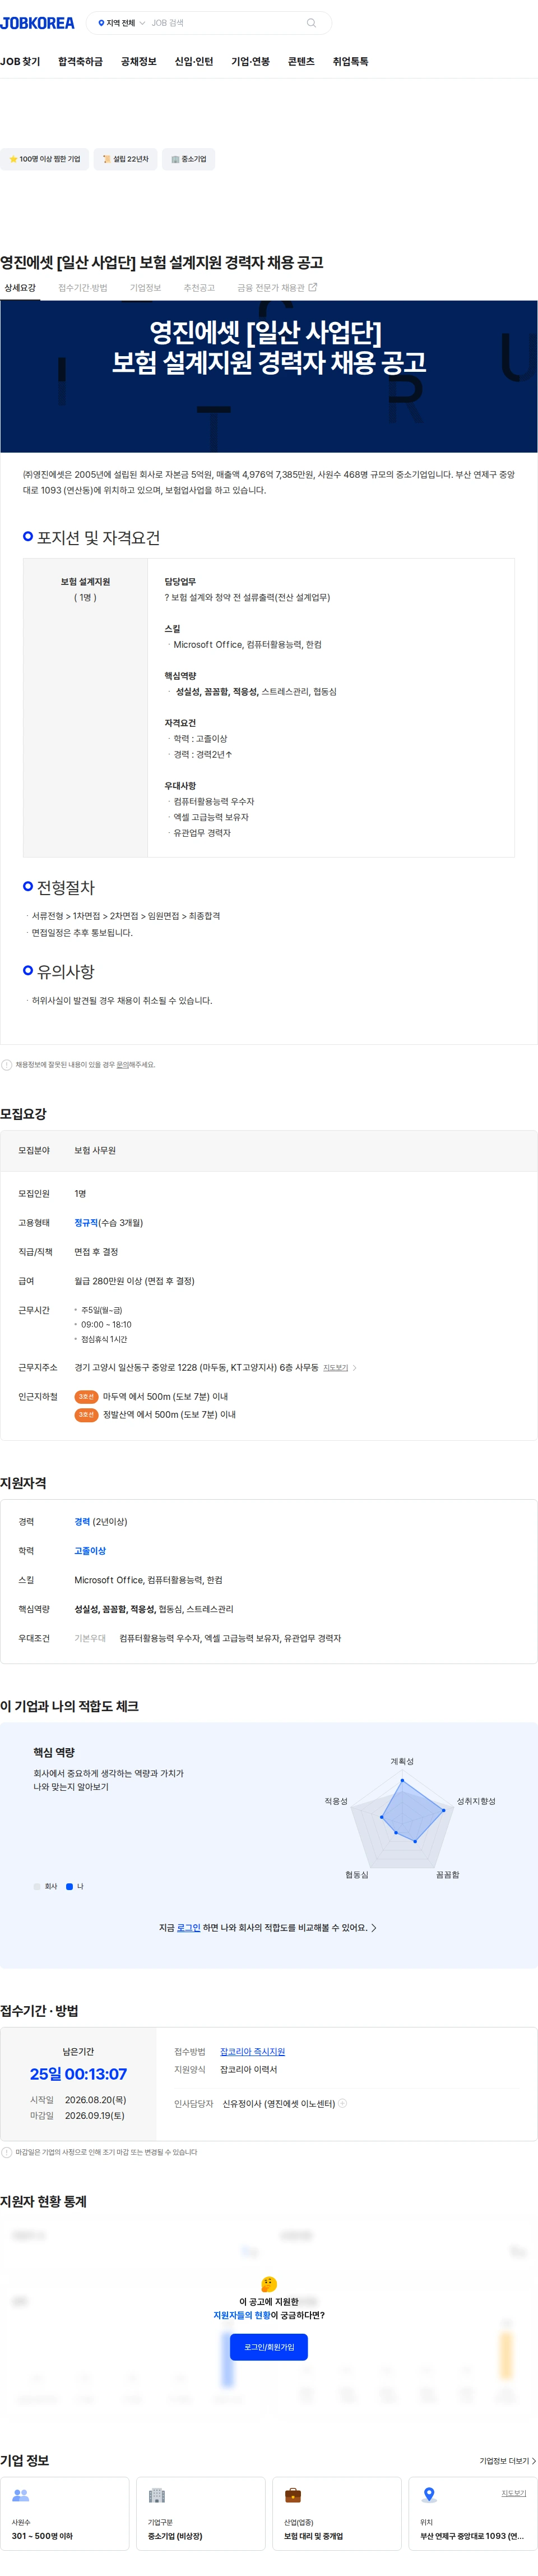Click the 기업구분 building icon
Image resolution: width=538 pixels, height=2576 pixels.
(156, 2495)
